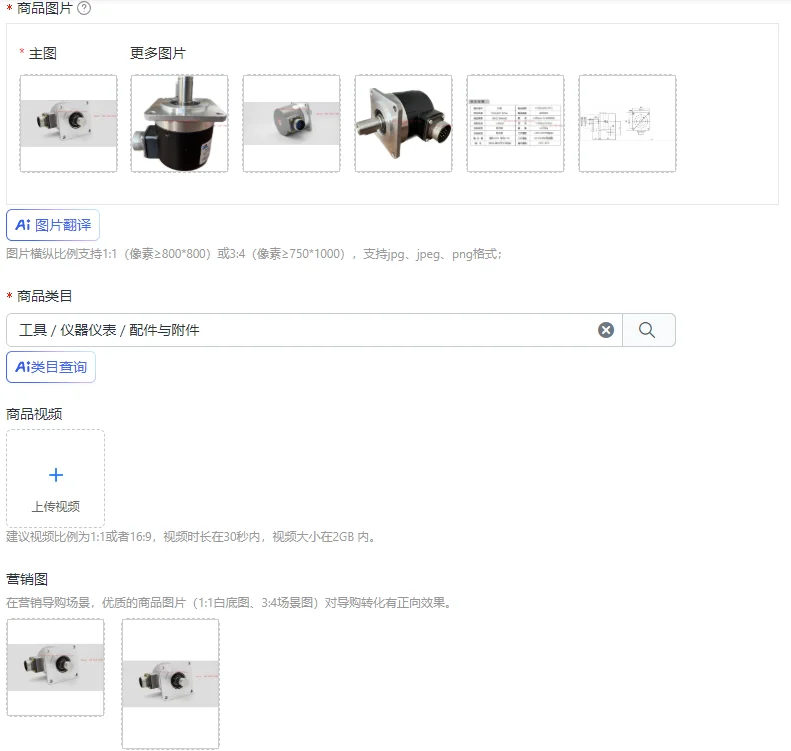791x751 pixels.
Task: Click the plus icon to add video
Action: pyautogui.click(x=56, y=475)
